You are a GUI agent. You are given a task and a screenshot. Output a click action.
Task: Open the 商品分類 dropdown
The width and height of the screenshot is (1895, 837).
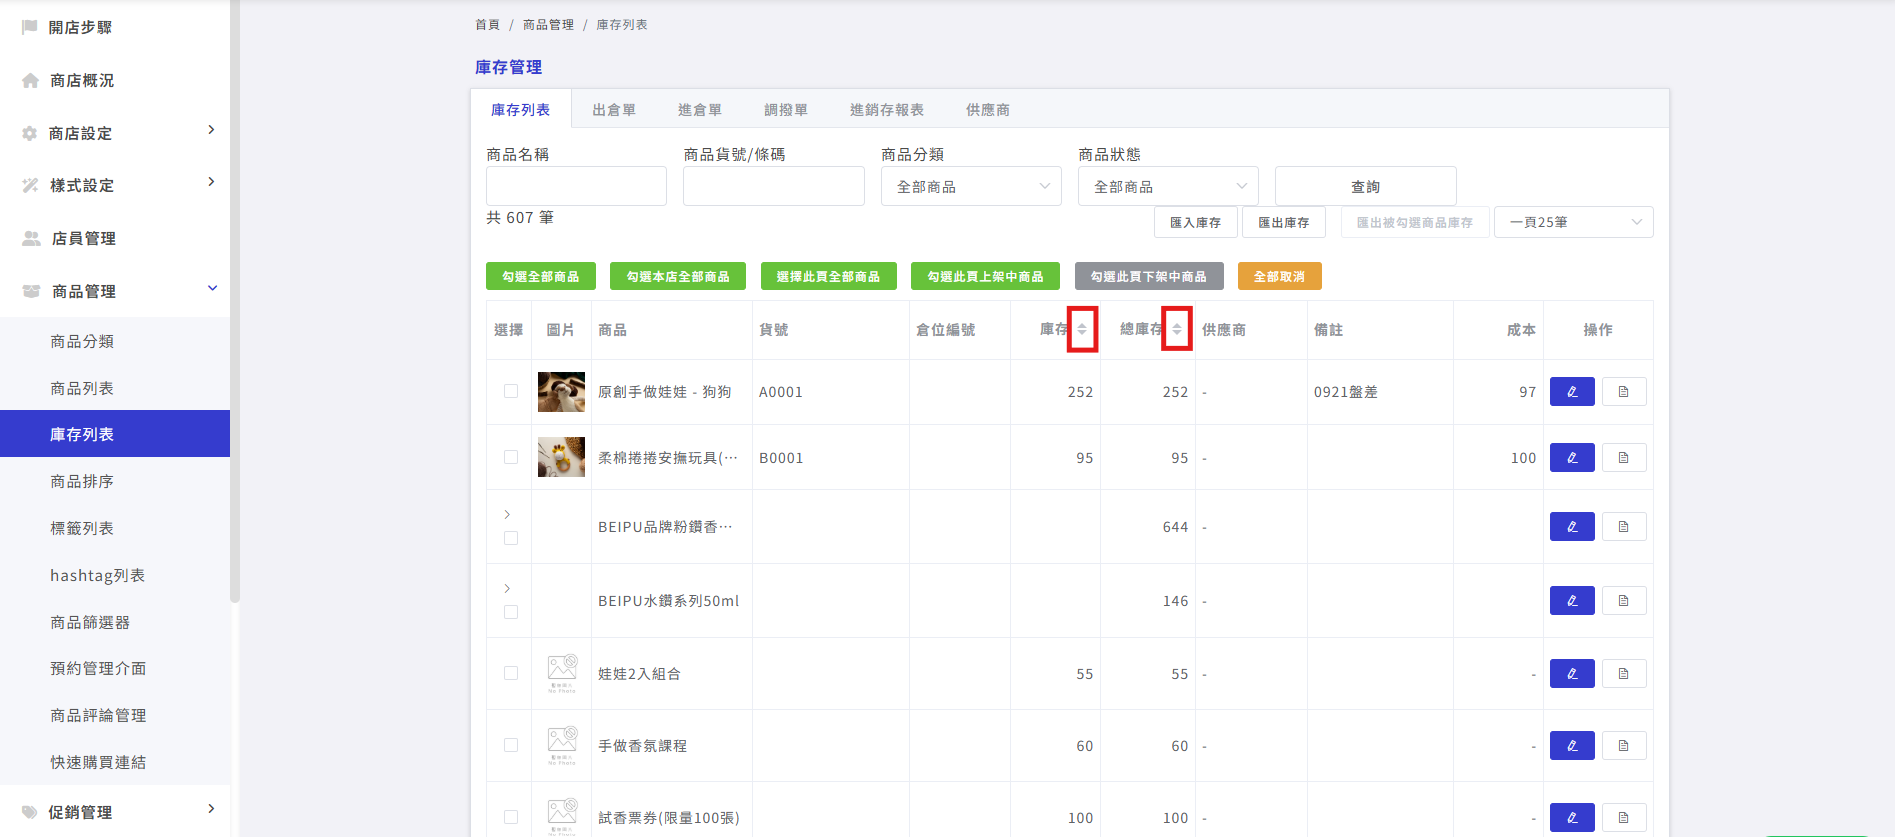click(971, 186)
